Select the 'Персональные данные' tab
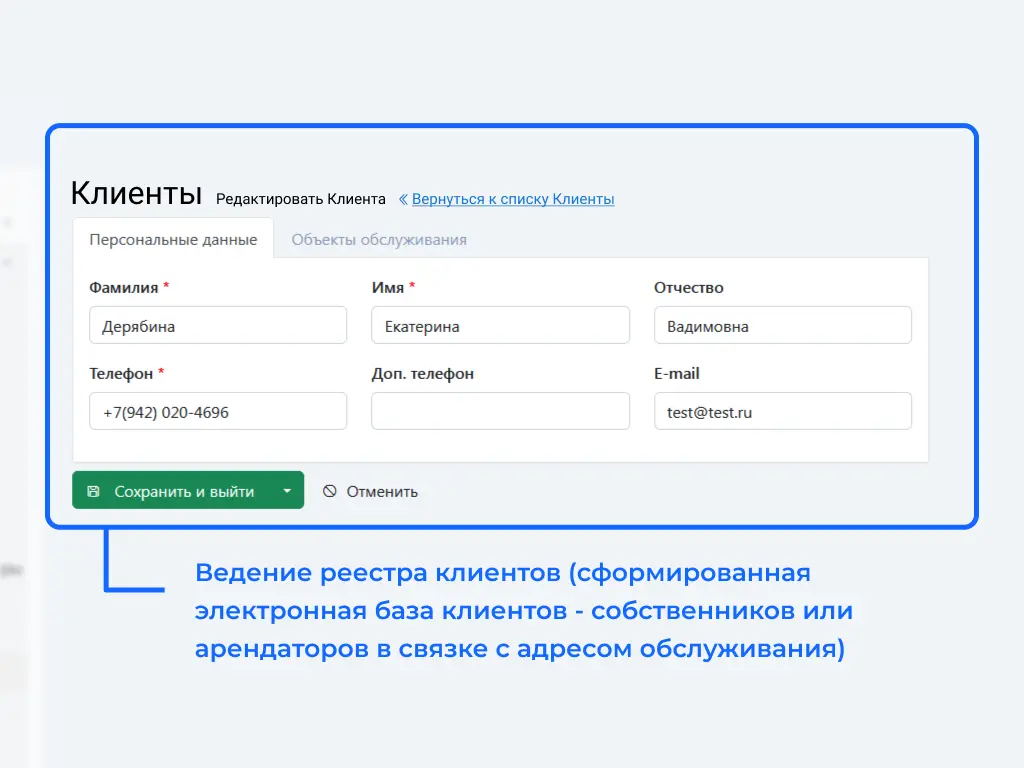1024x768 pixels. point(173,240)
